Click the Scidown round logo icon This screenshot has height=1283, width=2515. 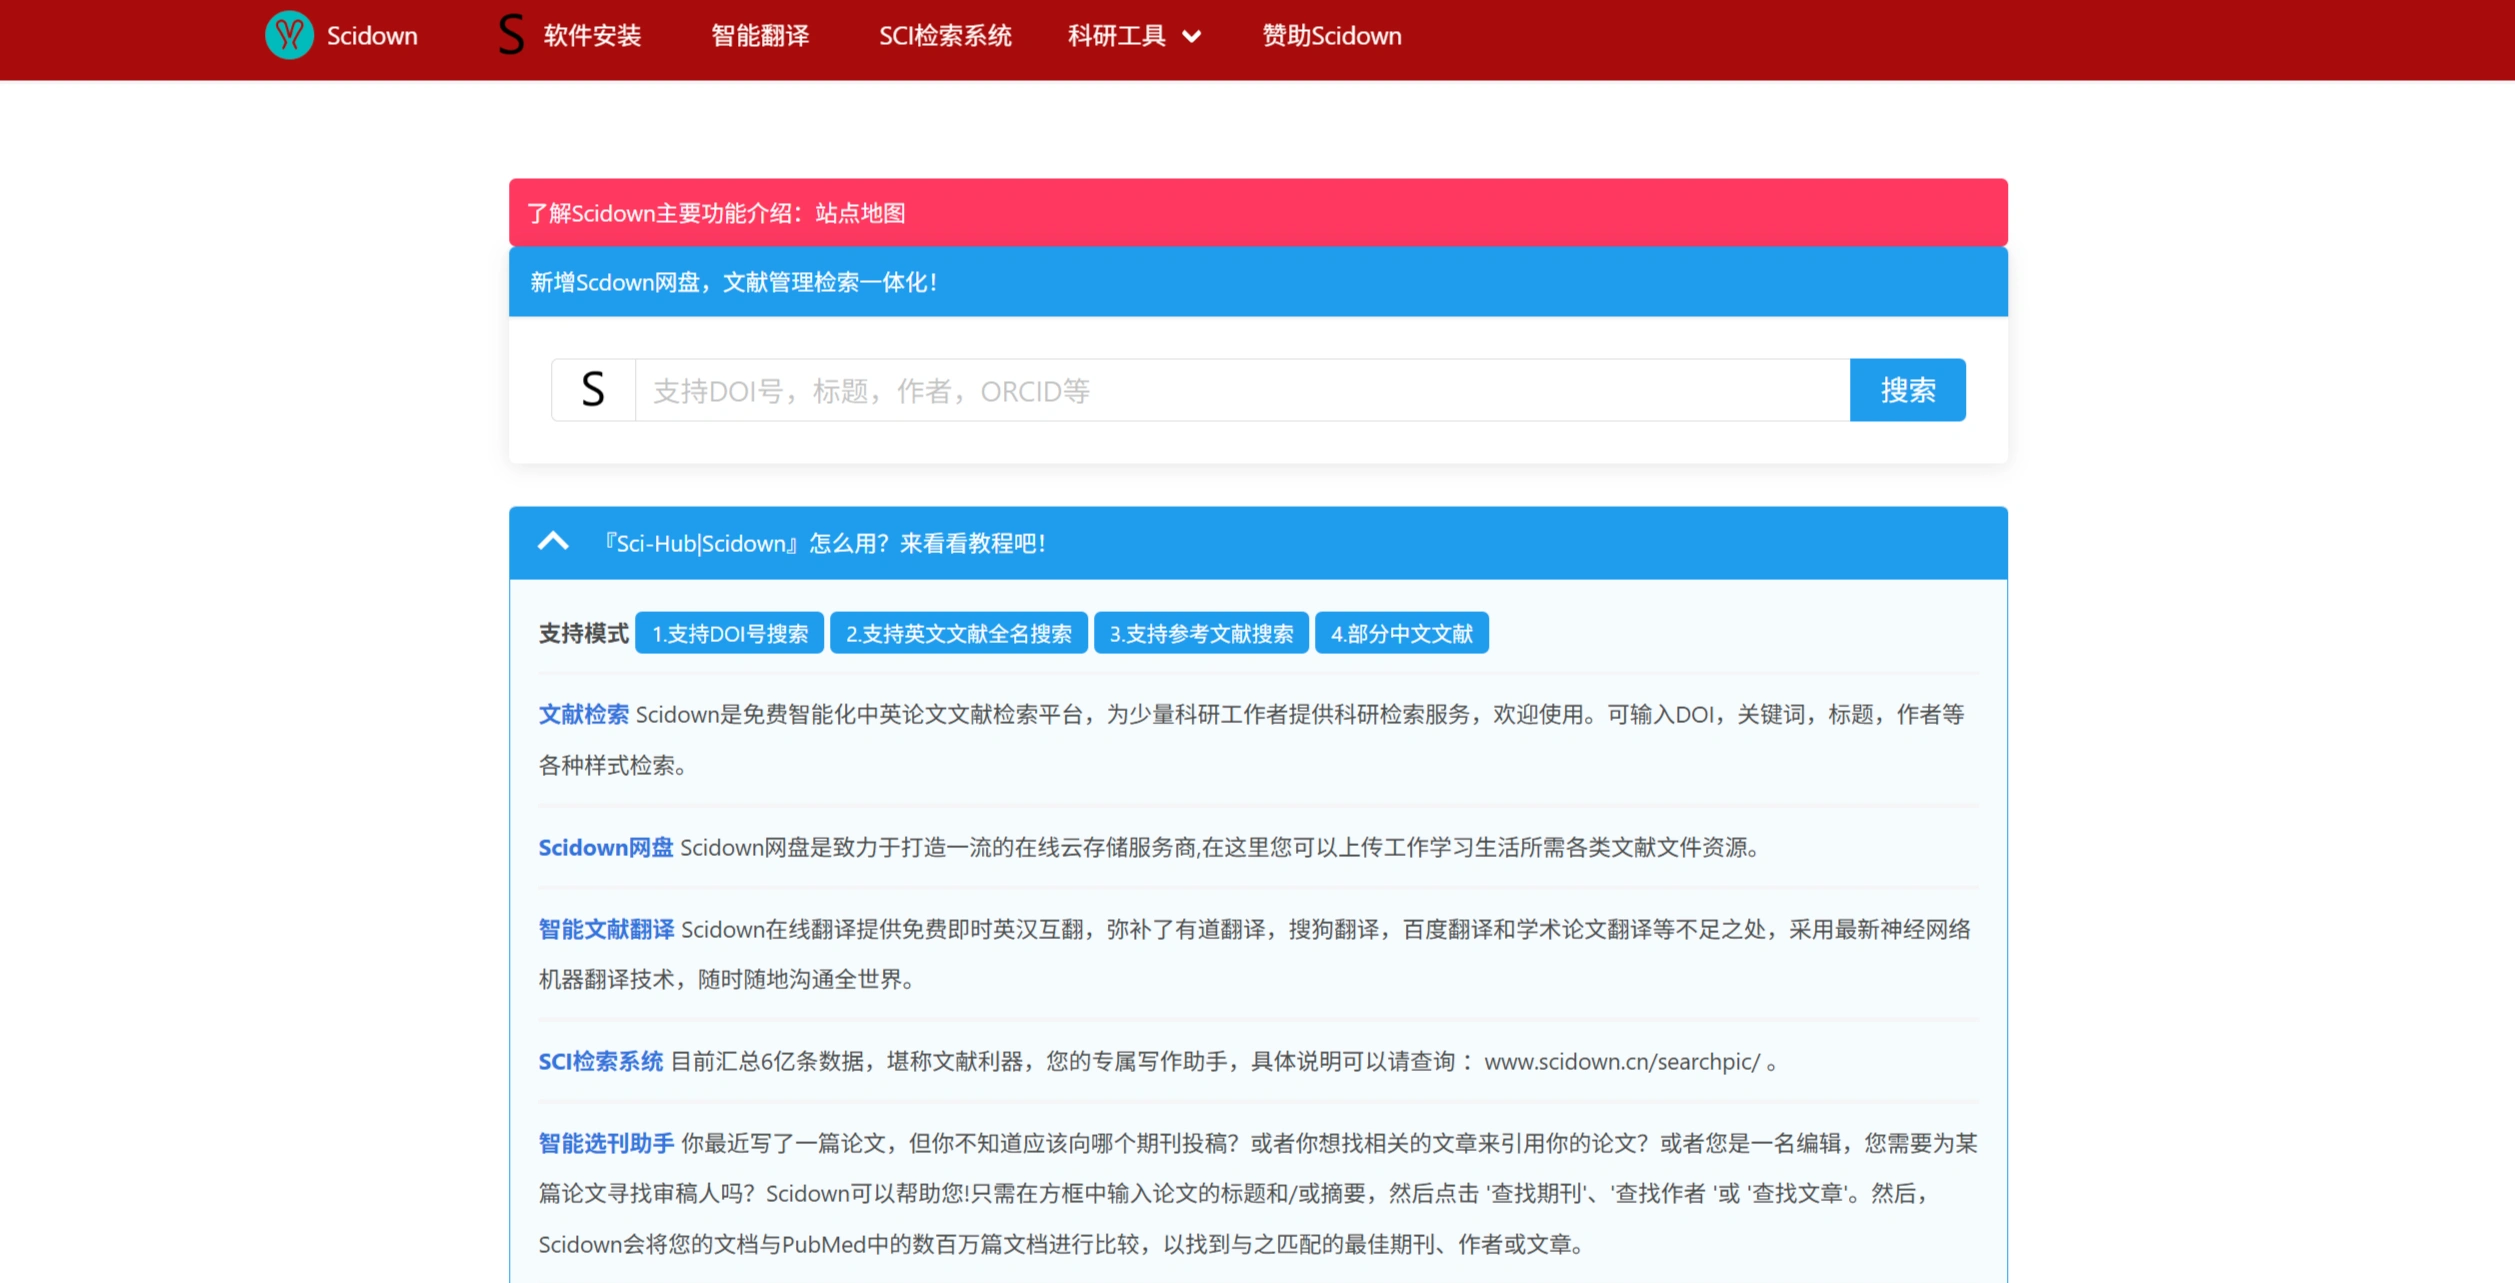(289, 35)
